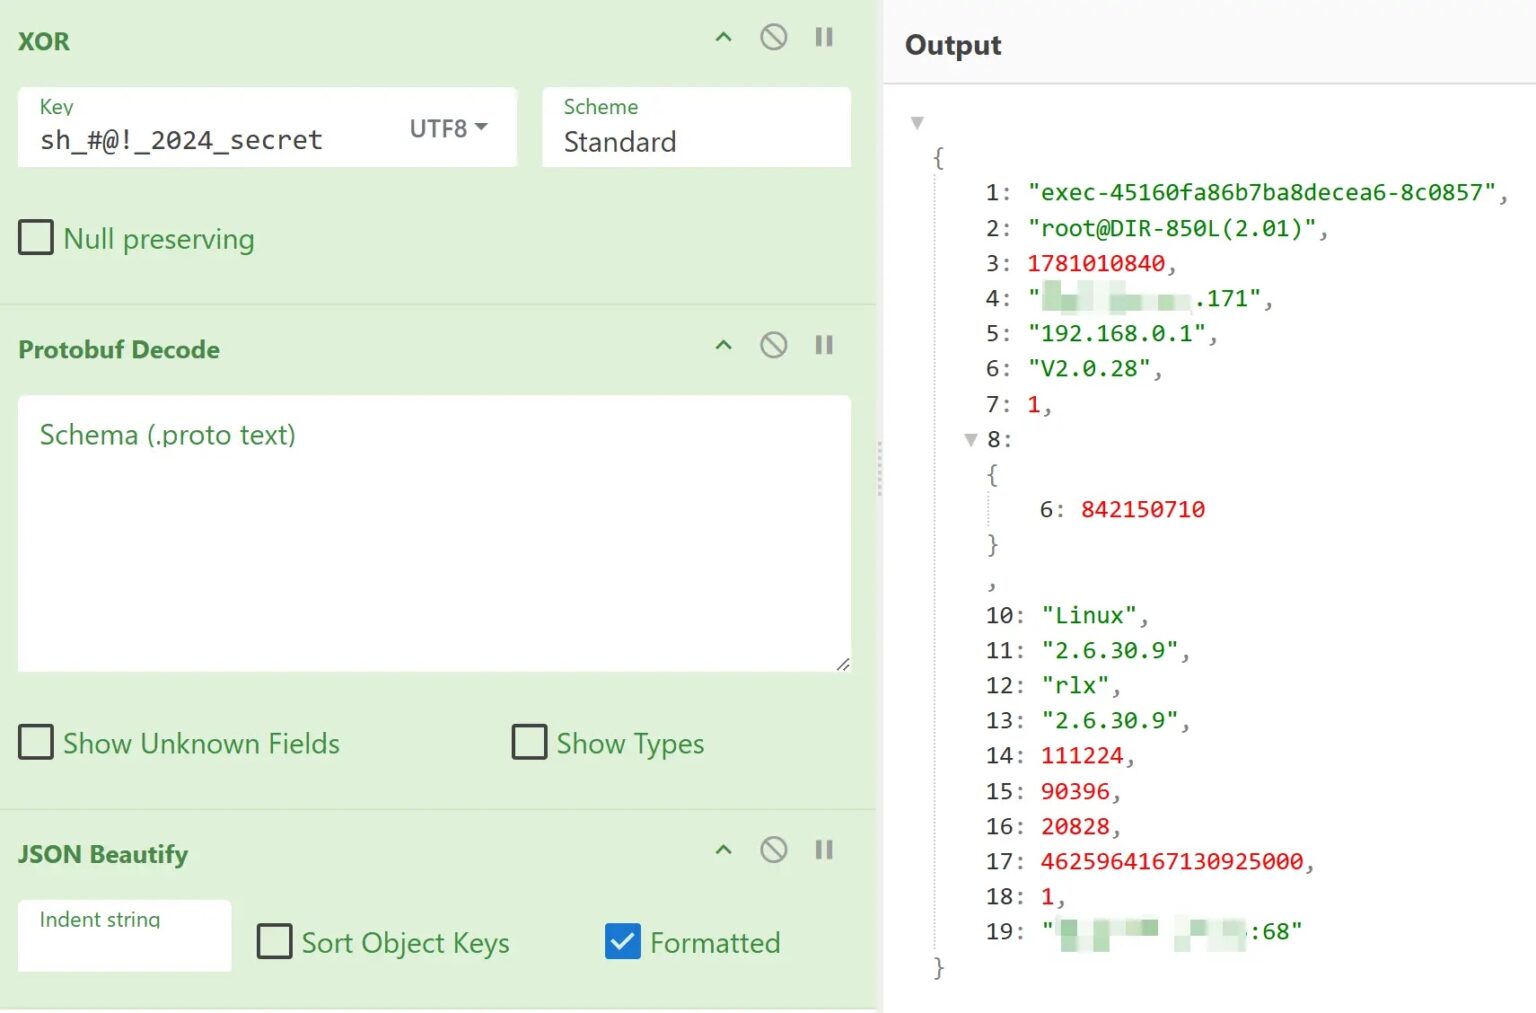Click the value 111224 in field 14
The height and width of the screenshot is (1013, 1536).
(1082, 755)
